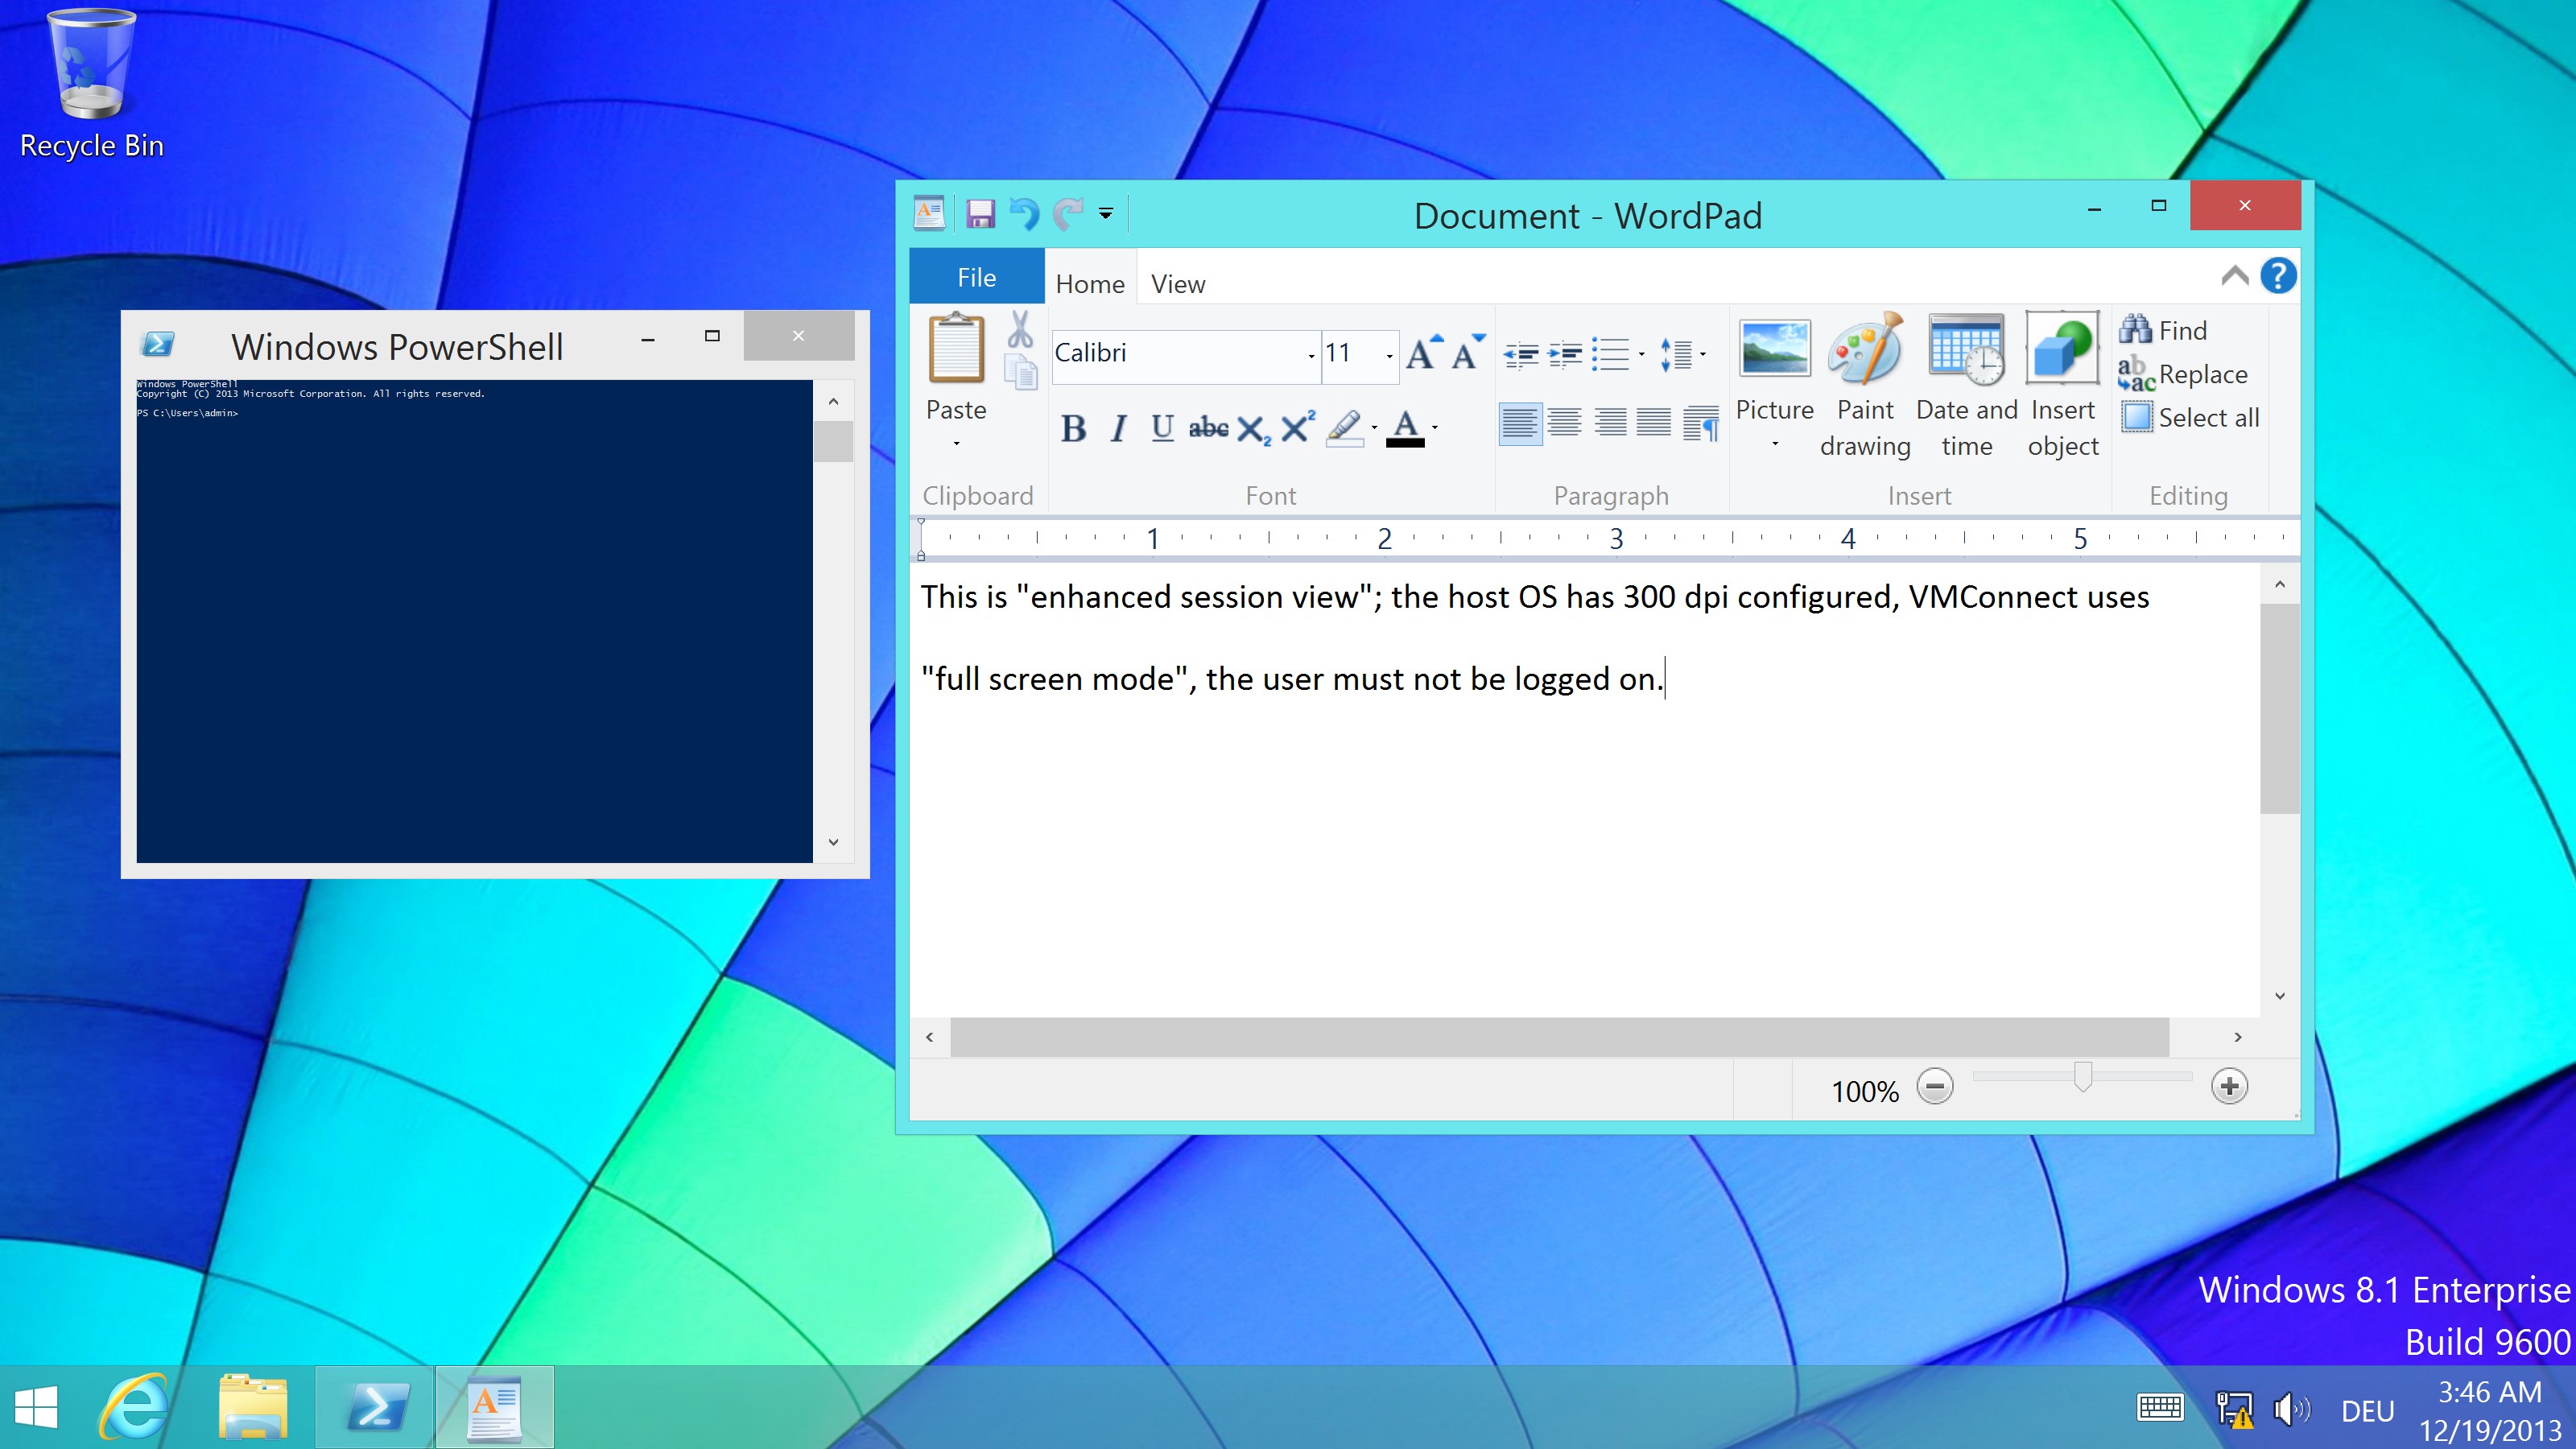Click Increase indent icon
This screenshot has height=1449, width=2576.
(1565, 355)
